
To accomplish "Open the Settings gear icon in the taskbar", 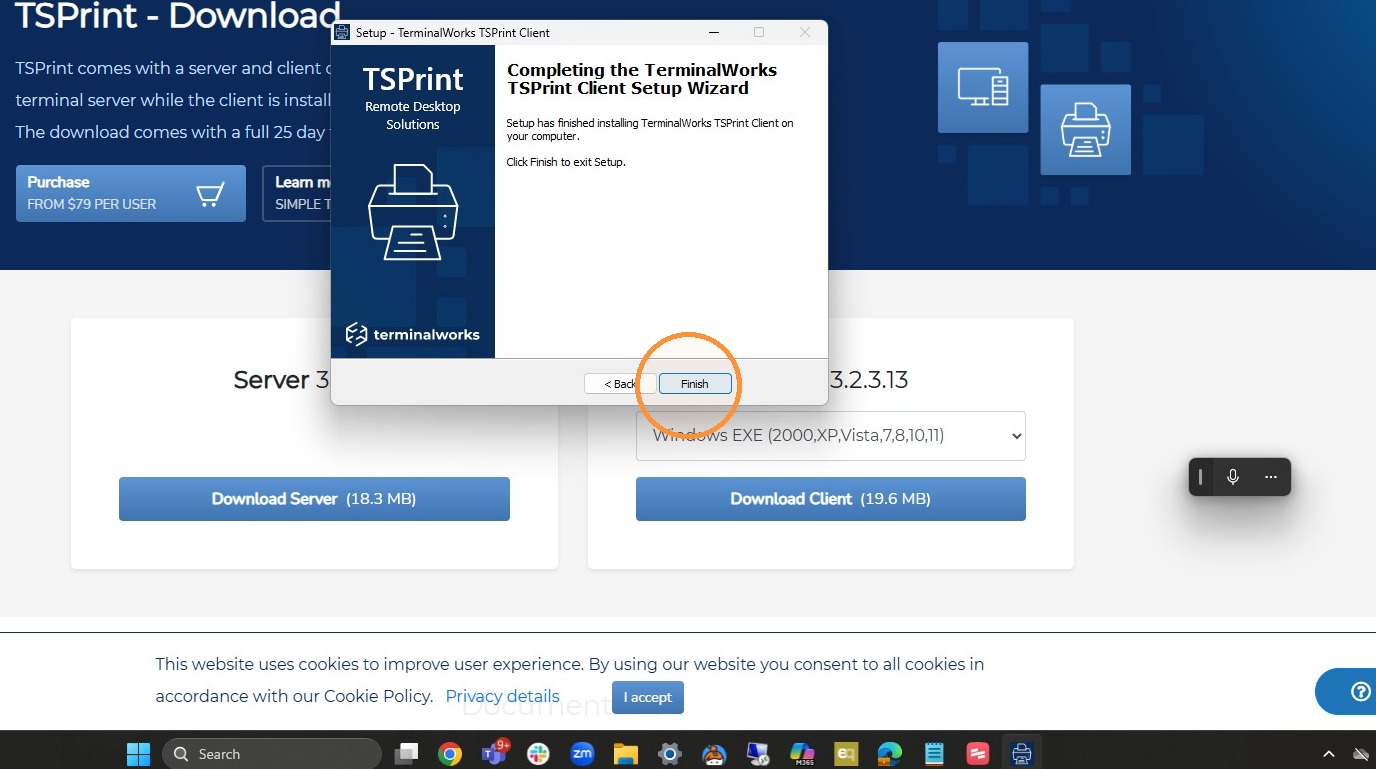I will (x=670, y=753).
